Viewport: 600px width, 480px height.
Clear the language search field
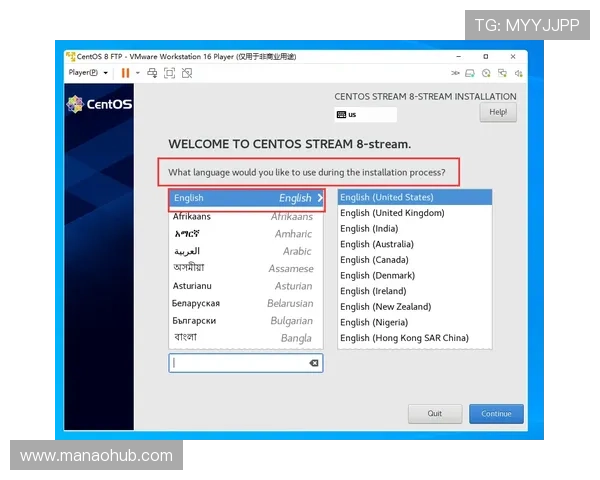[314, 363]
